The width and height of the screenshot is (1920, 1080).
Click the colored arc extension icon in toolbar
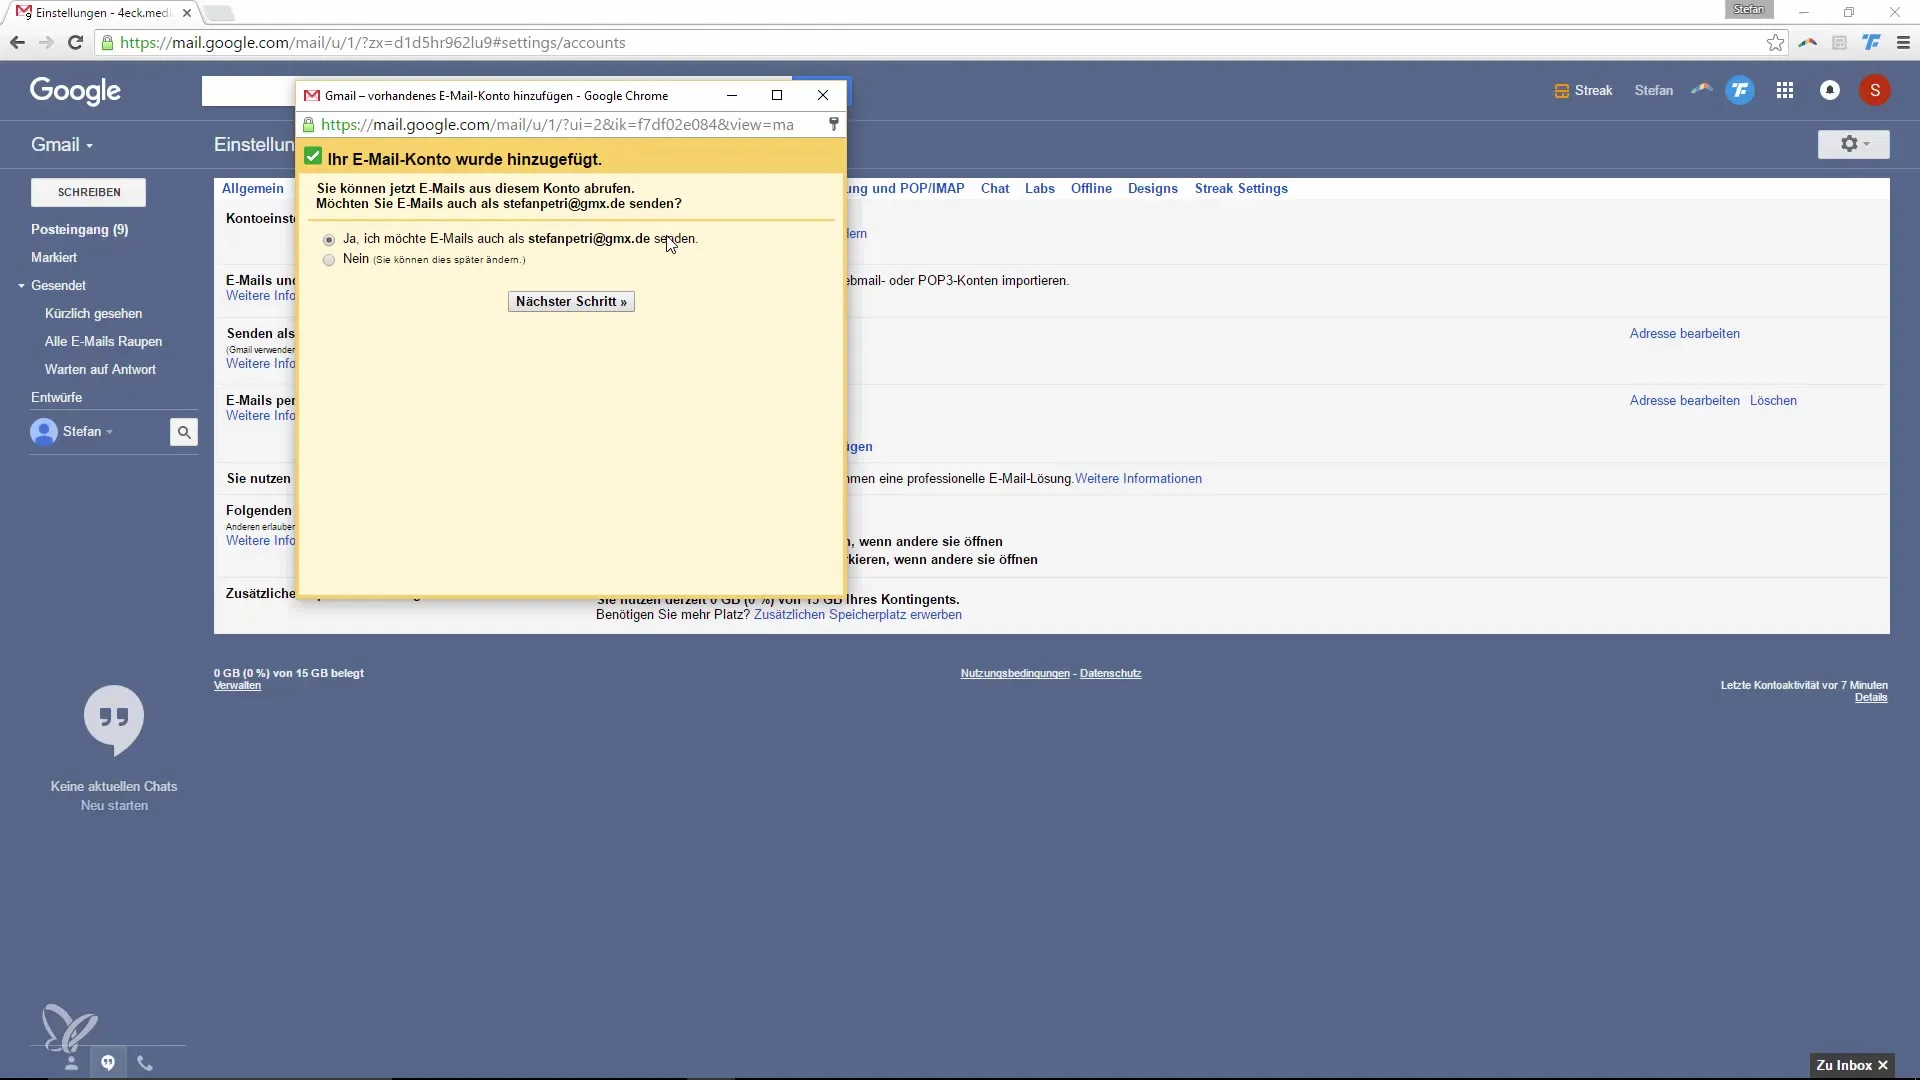[x=1807, y=42]
